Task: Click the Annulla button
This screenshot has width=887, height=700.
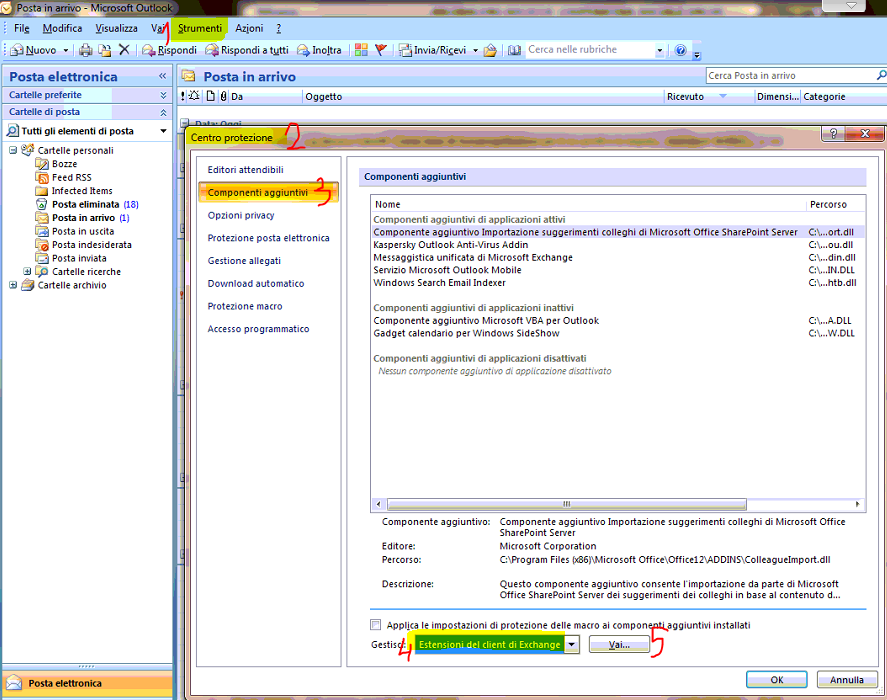Action: [x=847, y=680]
